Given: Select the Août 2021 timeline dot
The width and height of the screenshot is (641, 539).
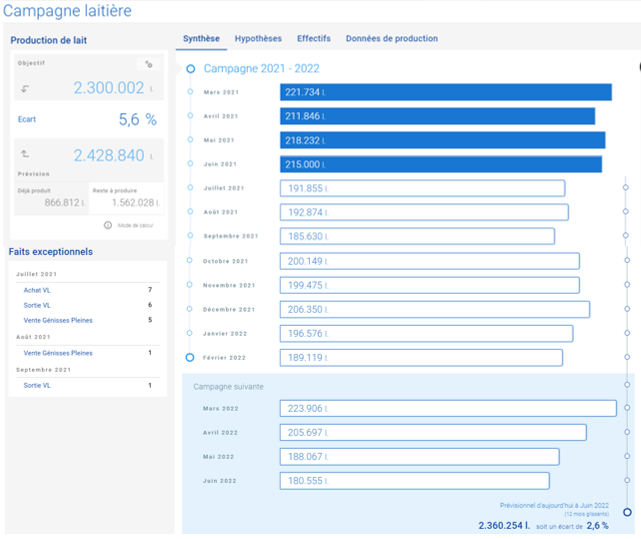Looking at the screenshot, I should click(190, 211).
